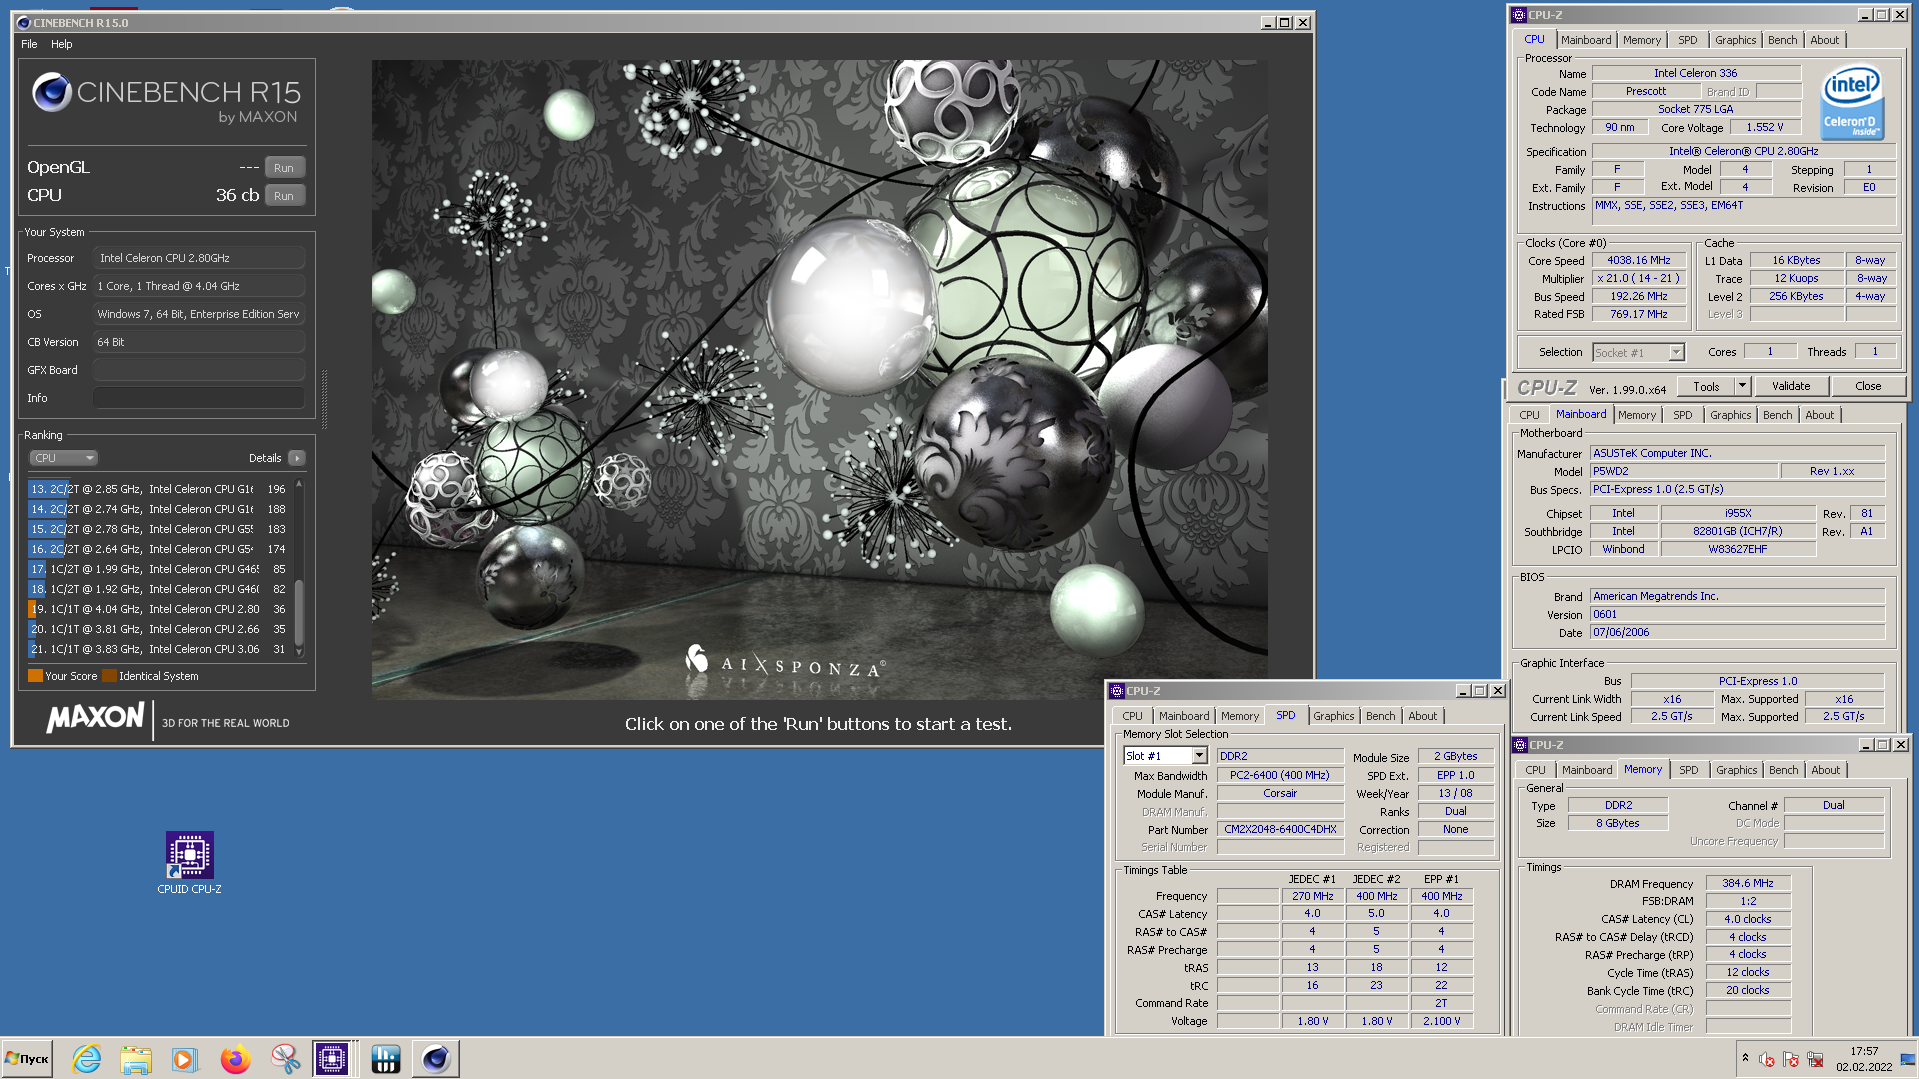Open the File menu in Cinebench

point(29,44)
